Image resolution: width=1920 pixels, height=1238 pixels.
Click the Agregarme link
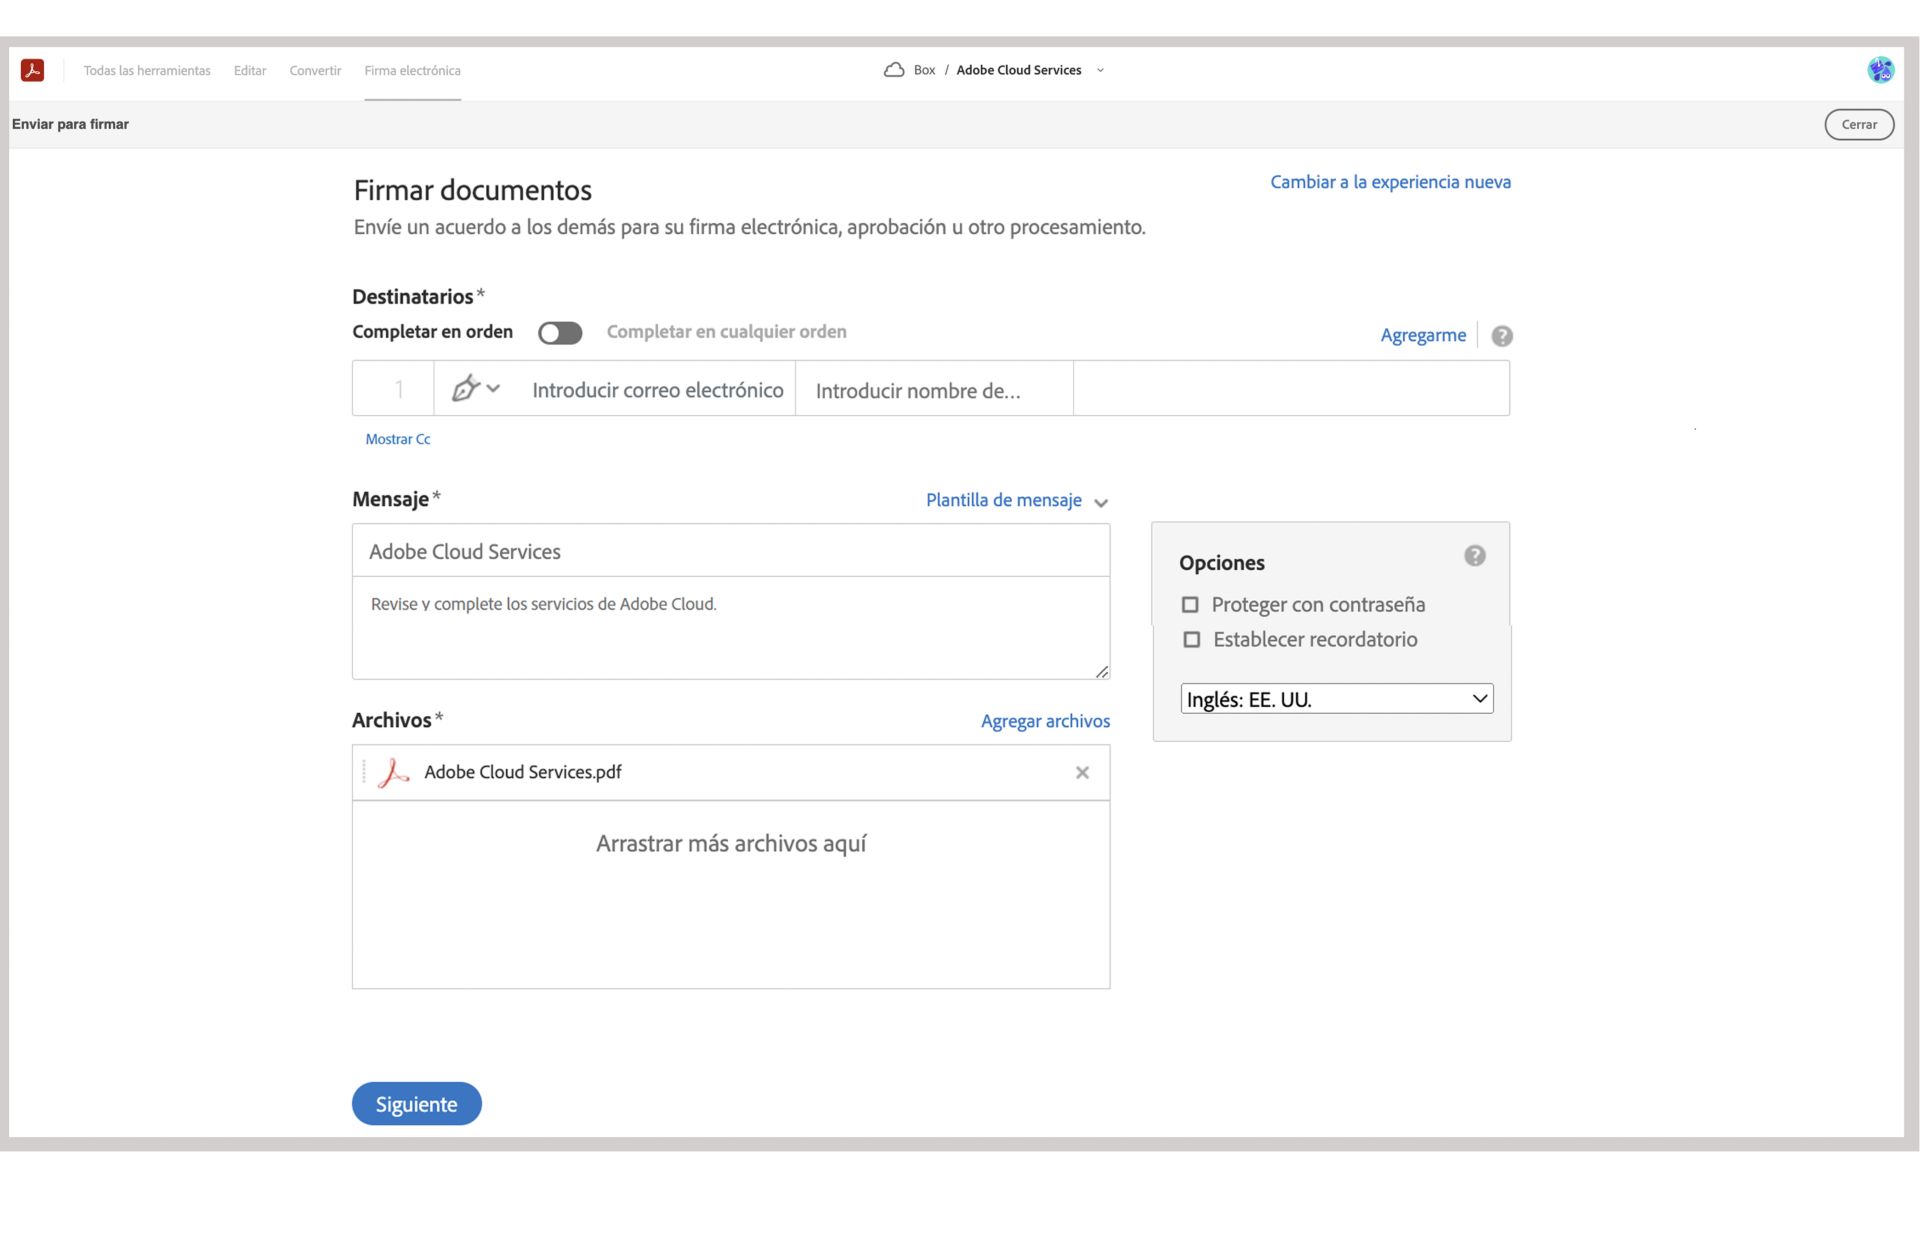[1423, 336]
